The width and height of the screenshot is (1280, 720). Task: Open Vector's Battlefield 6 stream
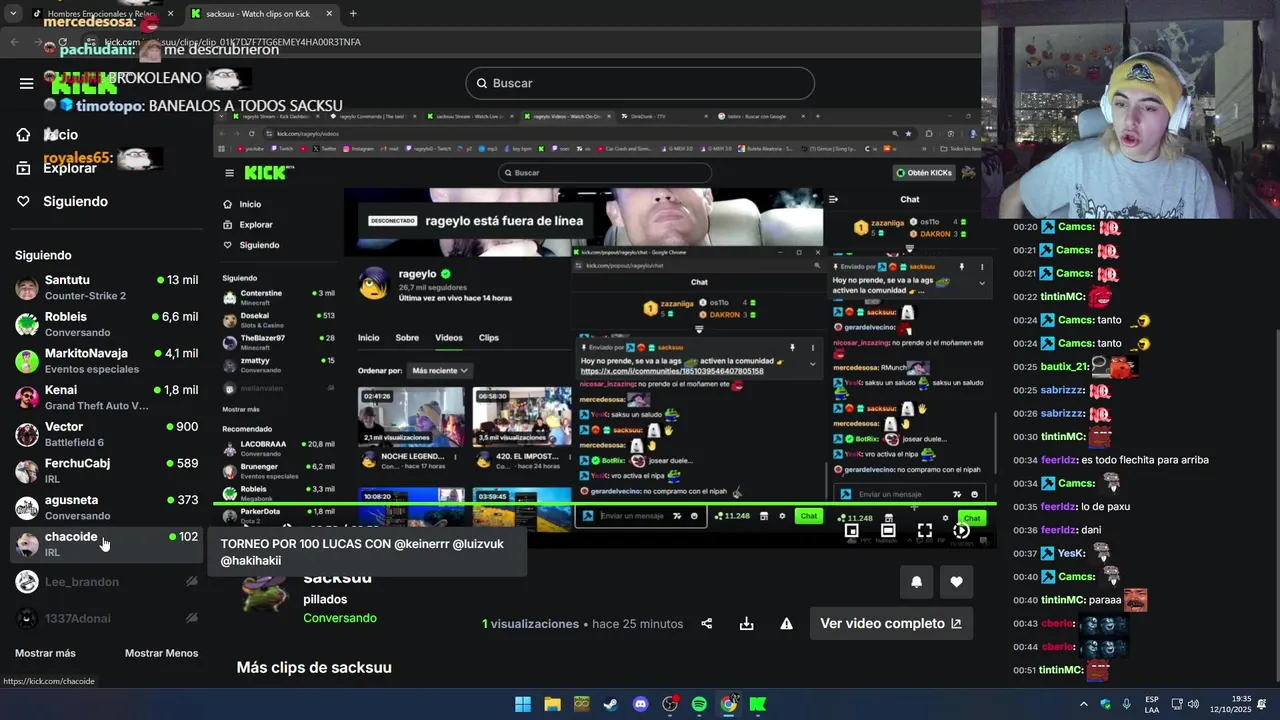coord(106,434)
